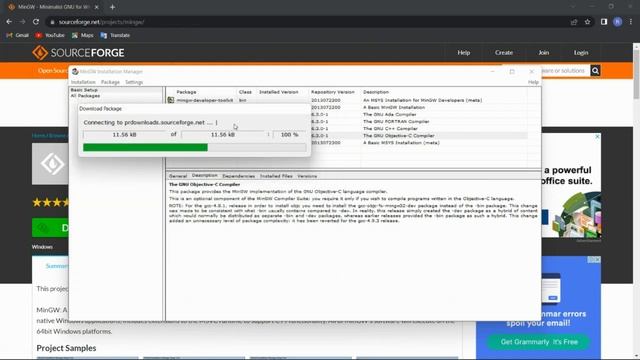This screenshot has width=640, height=360.
Task: Select 'The GNU Ada Compiler' row
Action: pos(418,114)
